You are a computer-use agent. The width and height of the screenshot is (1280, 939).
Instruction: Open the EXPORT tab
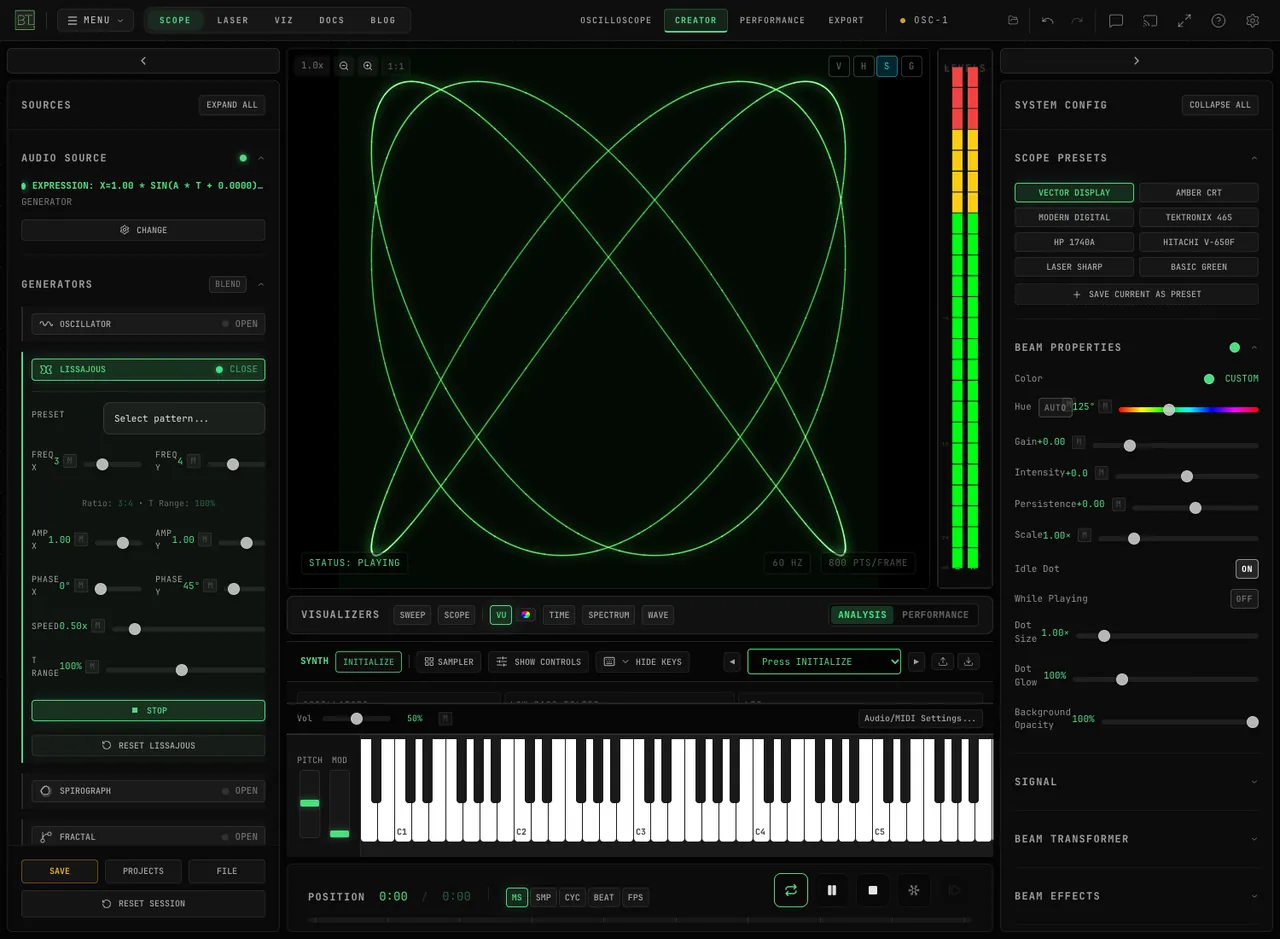click(x=846, y=20)
